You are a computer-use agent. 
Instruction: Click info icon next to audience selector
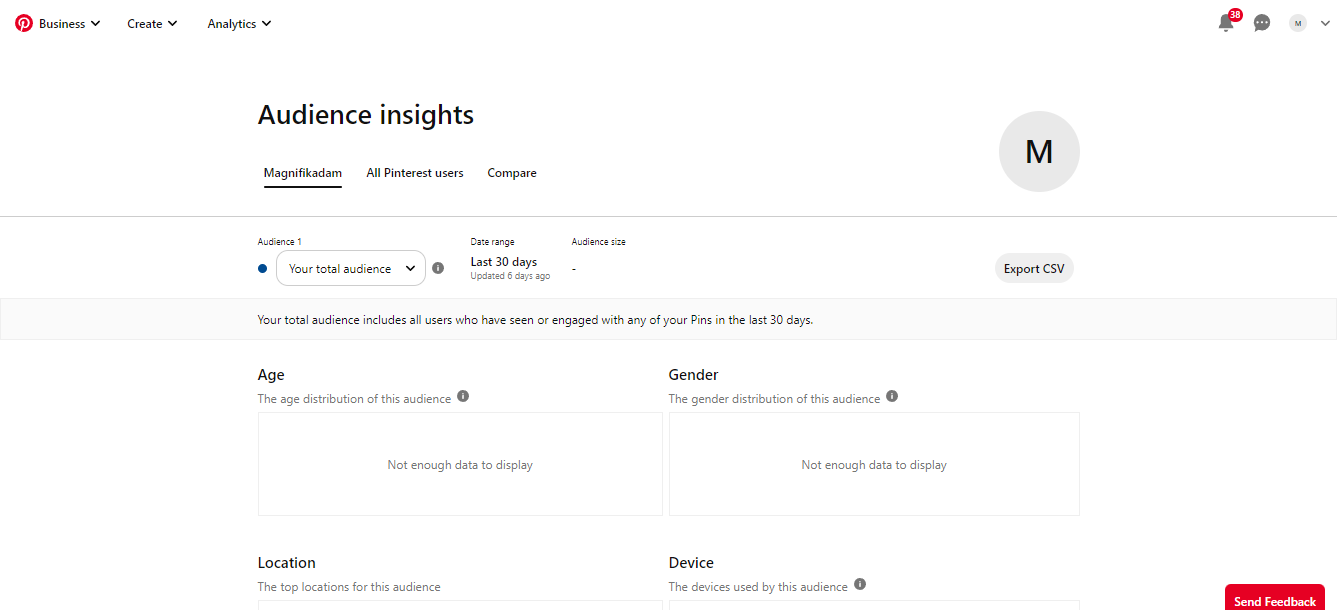(438, 268)
